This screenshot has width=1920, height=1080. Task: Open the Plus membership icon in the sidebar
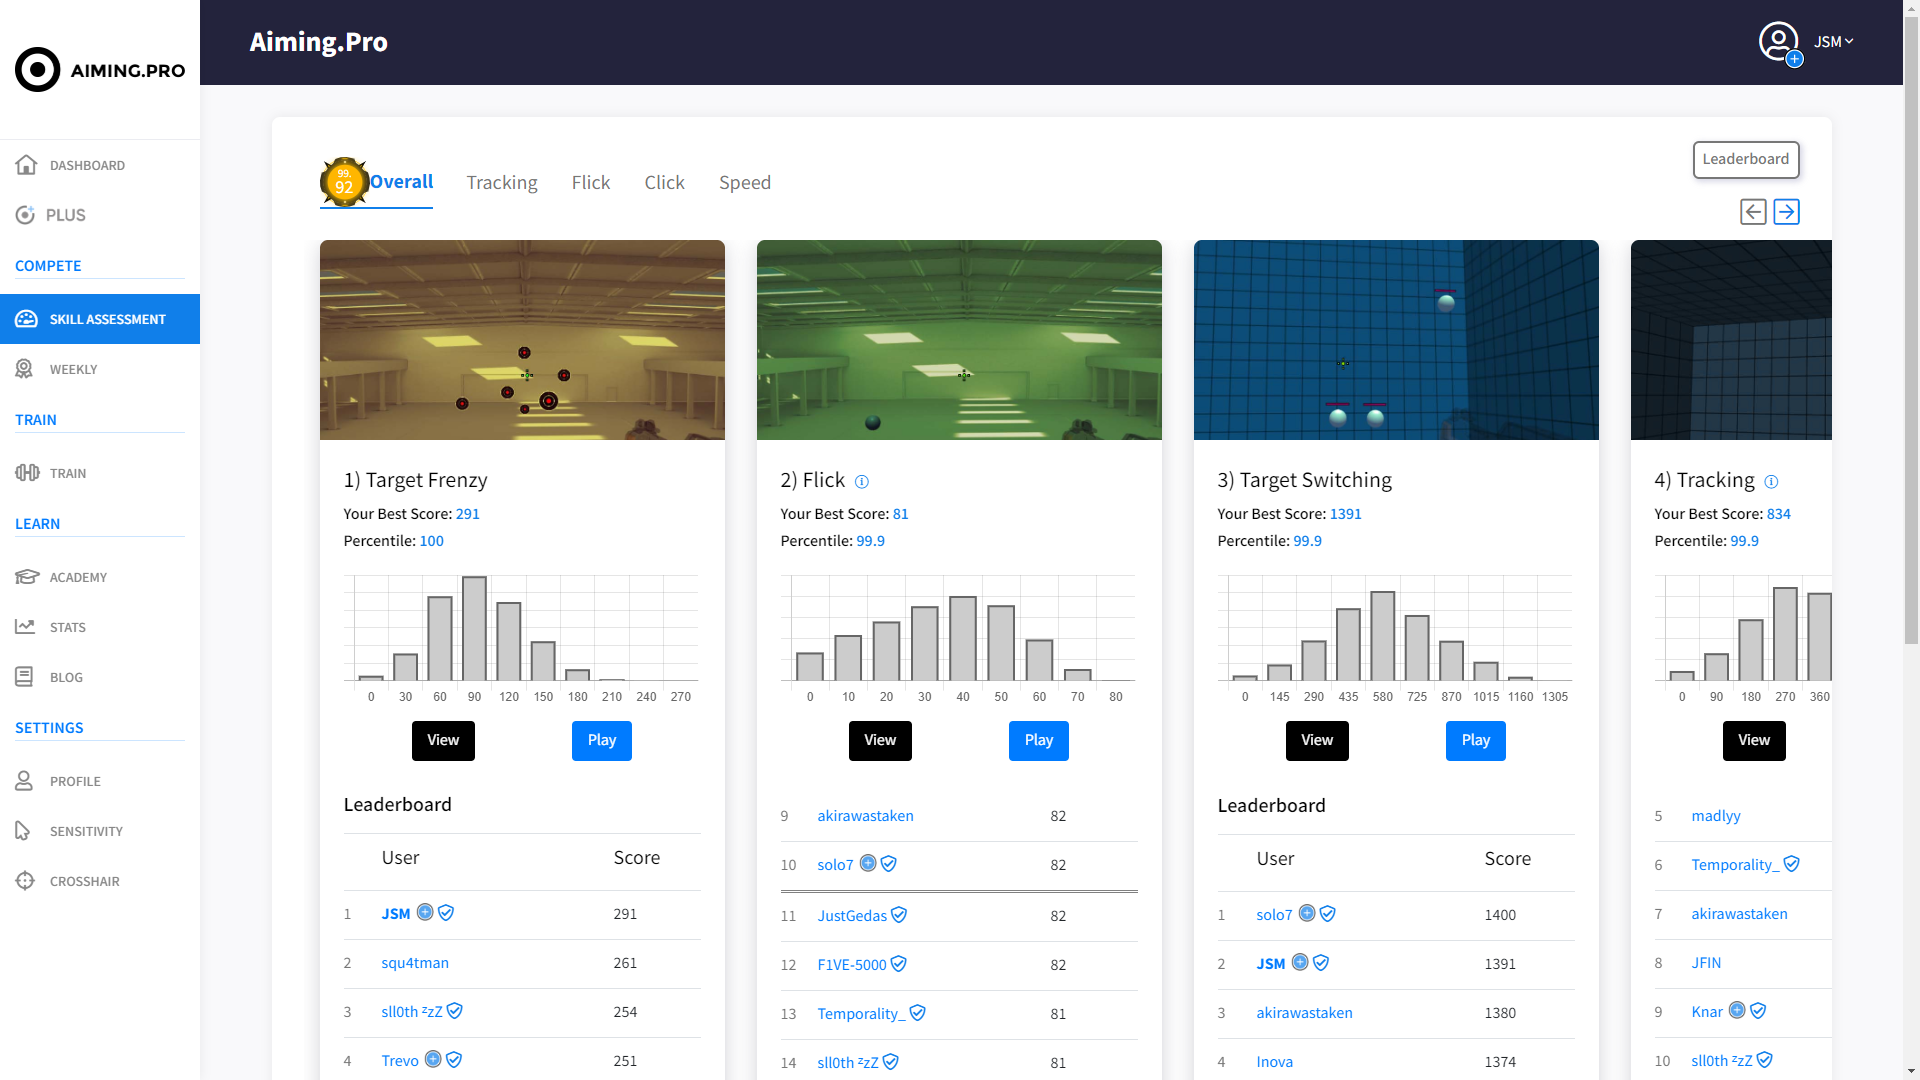pos(25,215)
